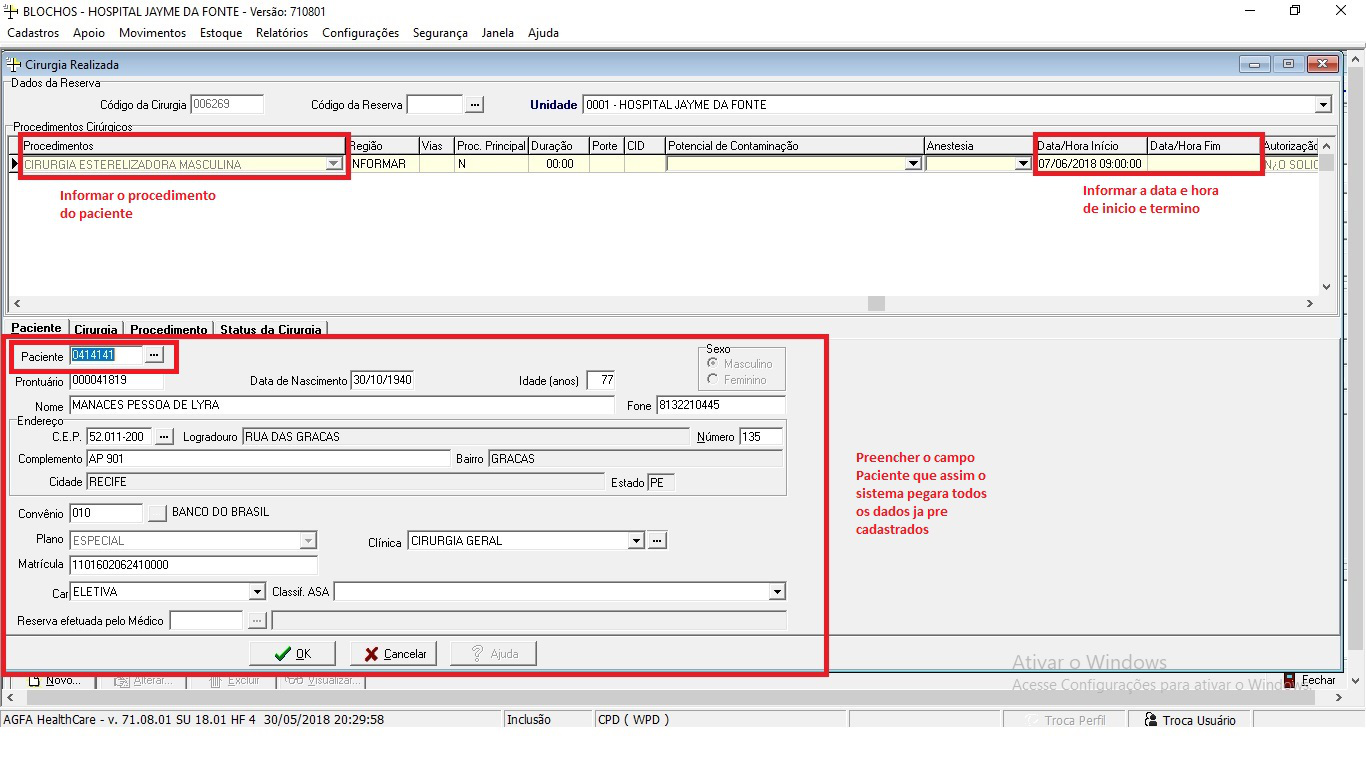Click the Data de Nascimento field
The image size is (1366, 768).
coord(382,381)
